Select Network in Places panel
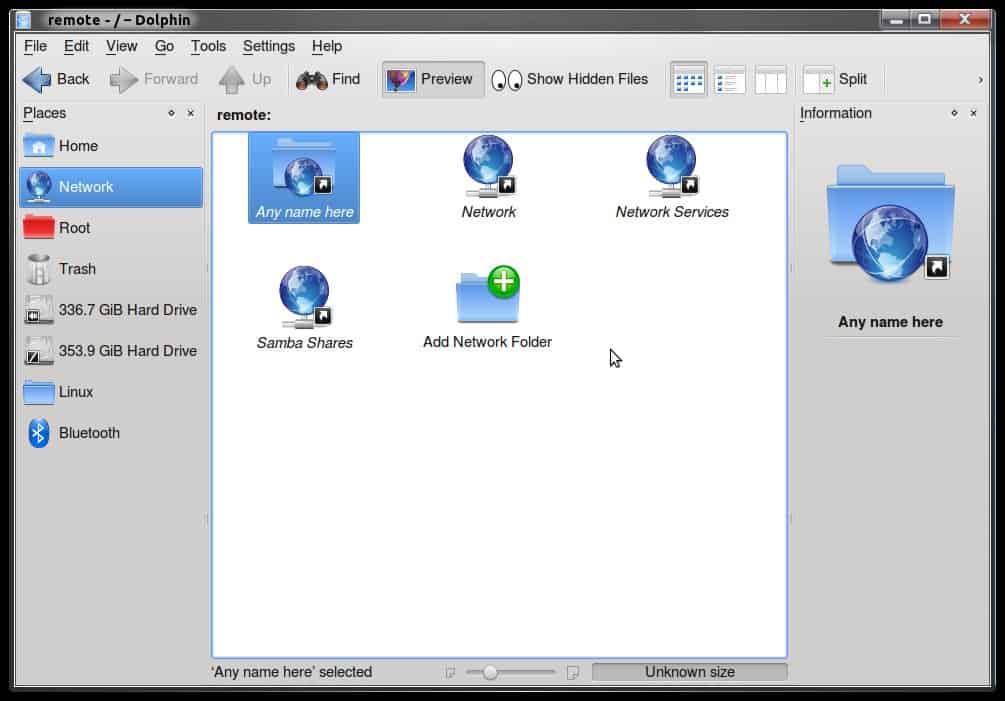Screen dimensions: 1005x701 click(111, 187)
